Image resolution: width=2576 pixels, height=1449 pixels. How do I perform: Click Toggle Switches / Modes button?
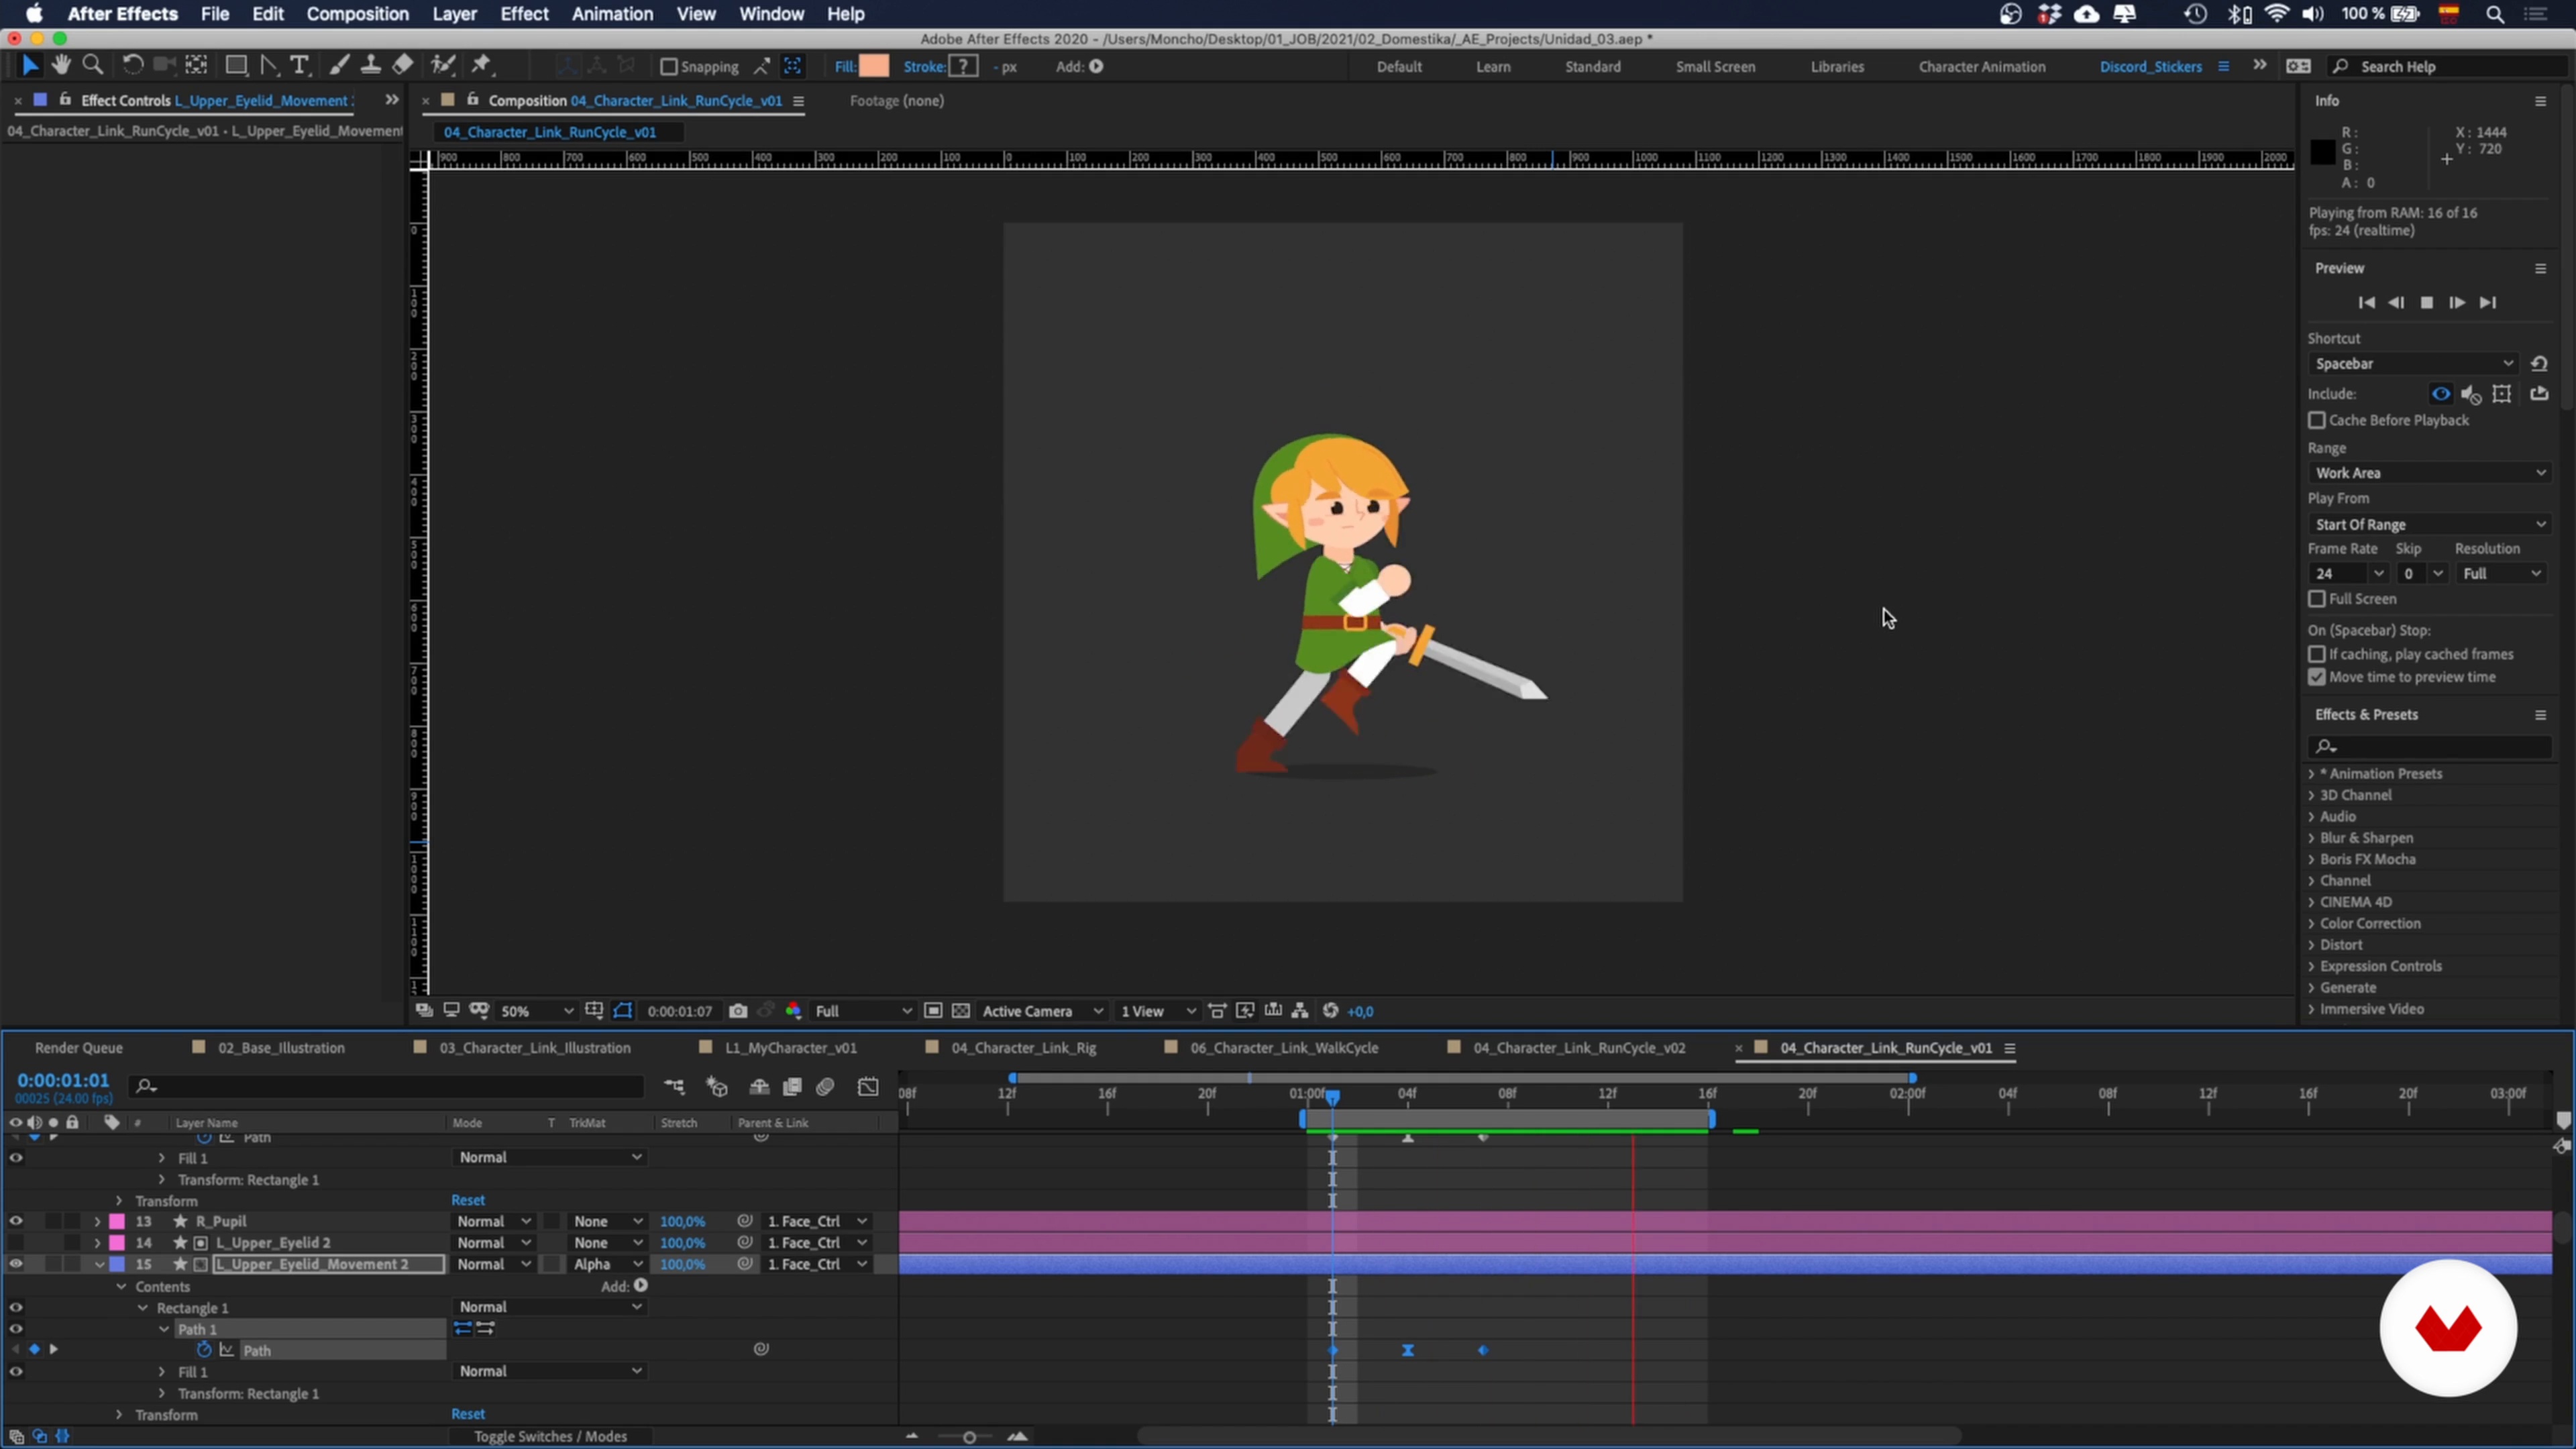pyautogui.click(x=550, y=1437)
